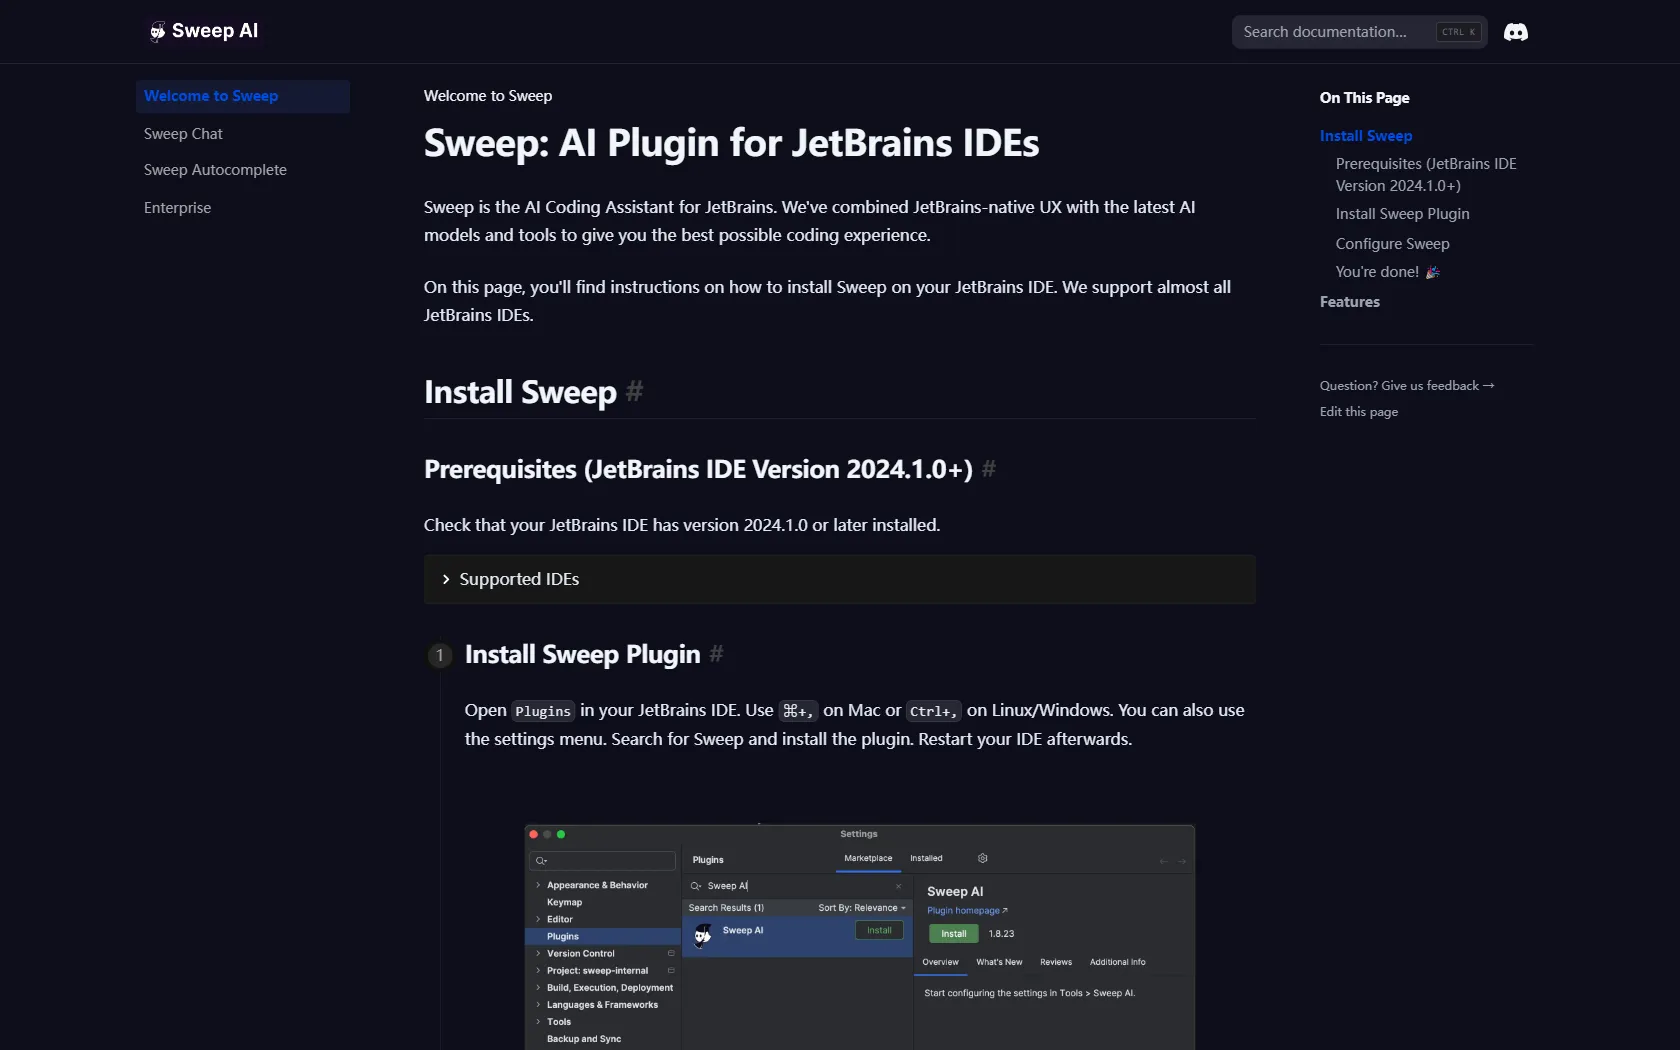Jump to Features in table of contents
Image resolution: width=1680 pixels, height=1050 pixels.
point(1349,302)
